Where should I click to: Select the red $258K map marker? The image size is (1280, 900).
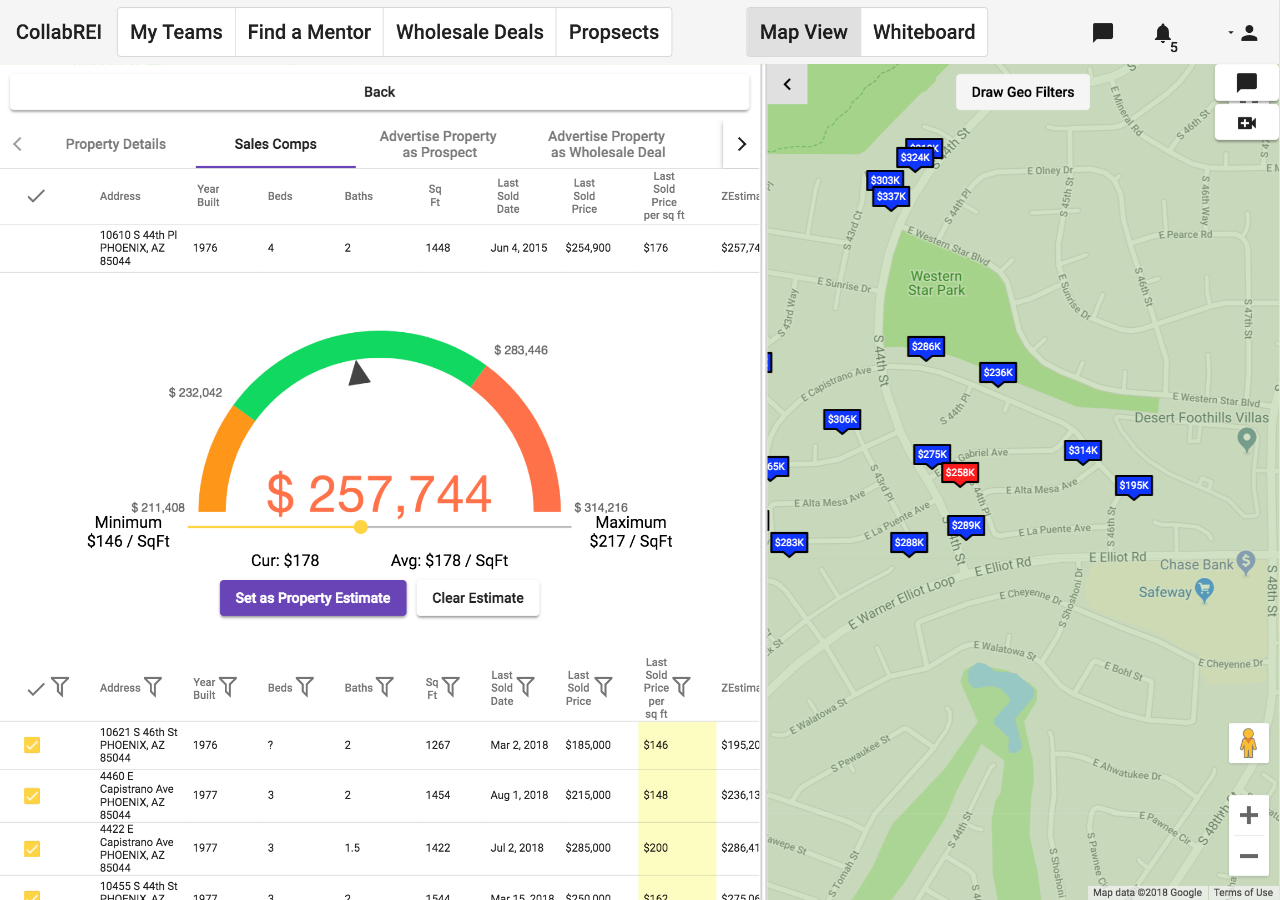(959, 472)
